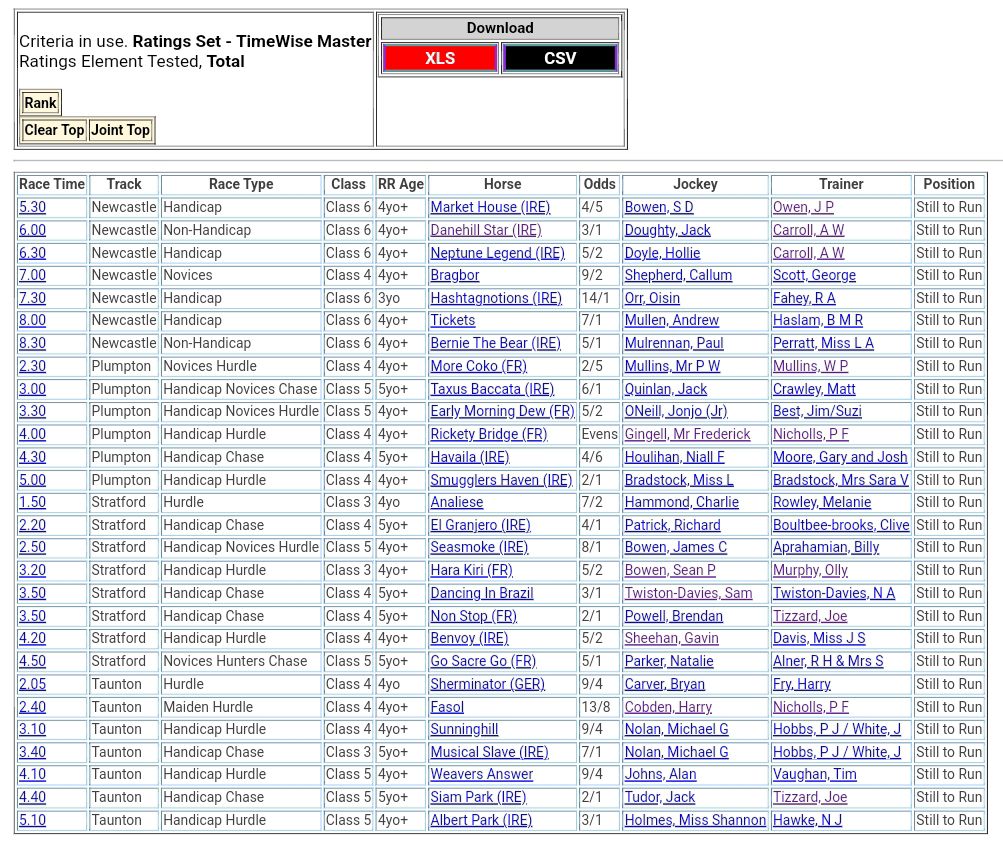Select the Joint Top button

(x=120, y=130)
